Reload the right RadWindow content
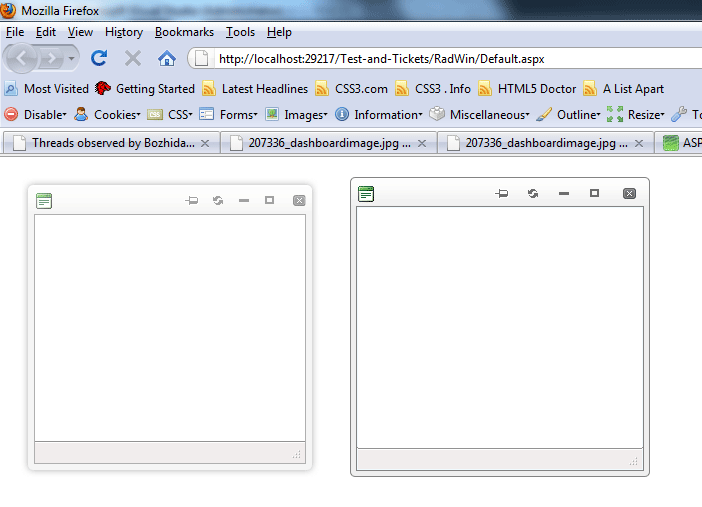The height and width of the screenshot is (507, 702). coord(533,193)
